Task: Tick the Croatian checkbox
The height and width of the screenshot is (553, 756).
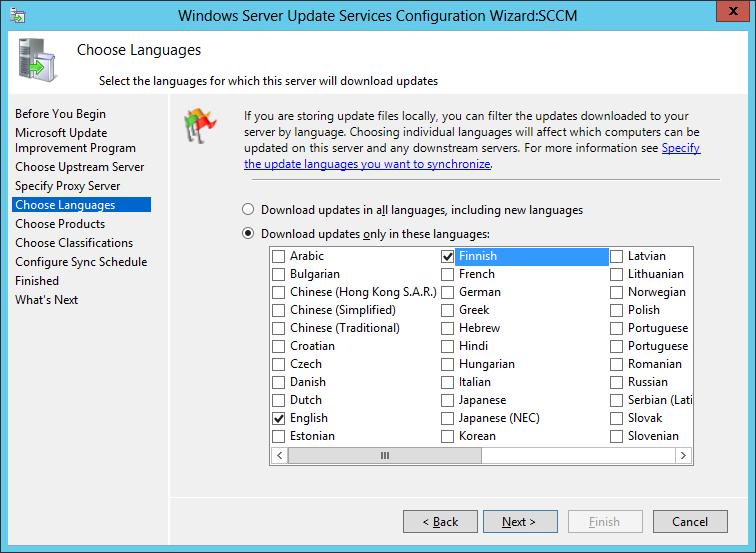Action: click(x=279, y=346)
